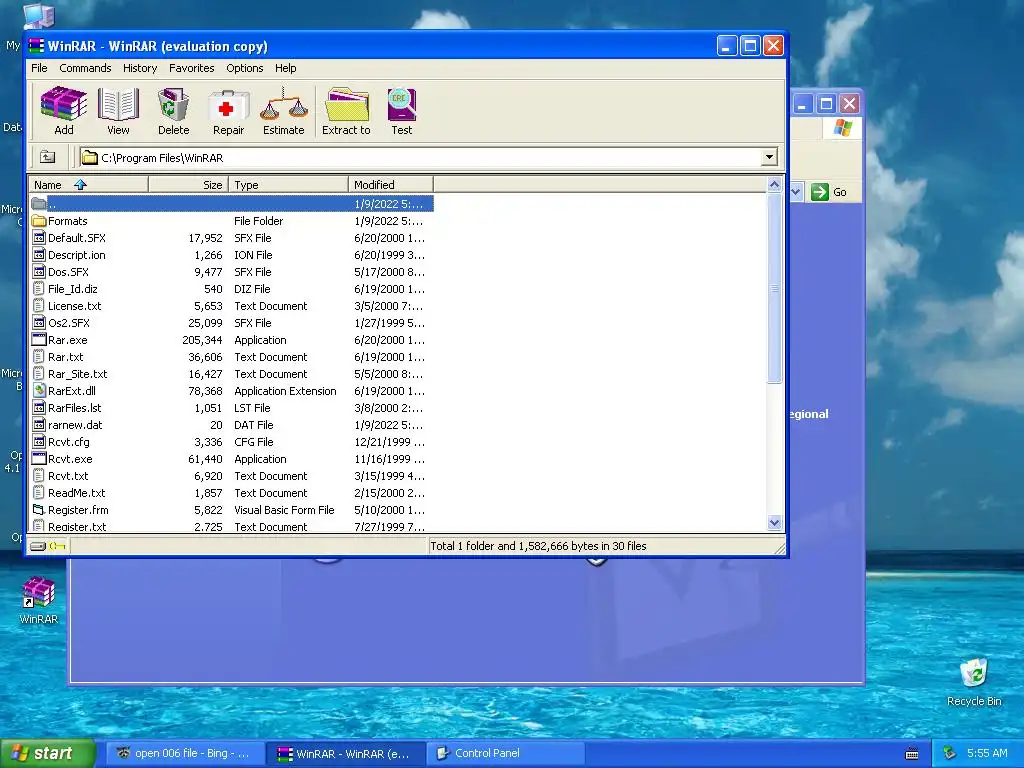The image size is (1024, 768).
Task: Sort files by Size column
Action: coord(188,185)
